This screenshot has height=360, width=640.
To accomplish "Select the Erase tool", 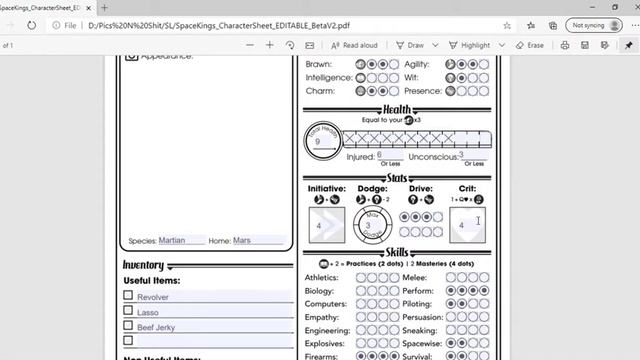I will click(530, 45).
